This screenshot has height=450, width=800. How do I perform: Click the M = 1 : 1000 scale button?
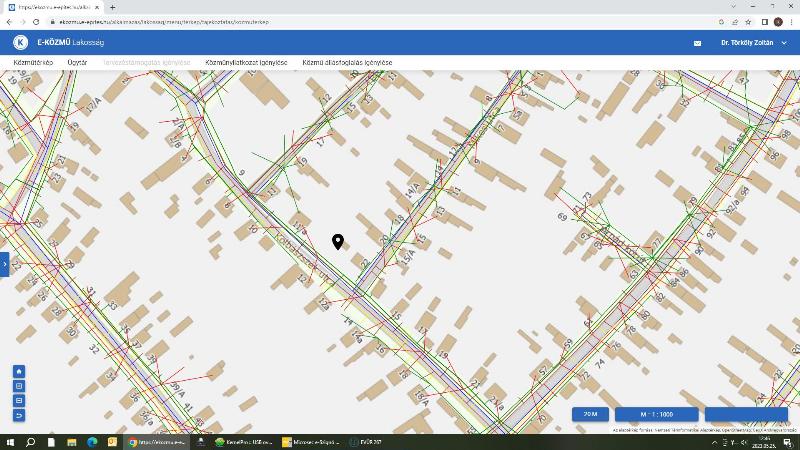coord(657,414)
